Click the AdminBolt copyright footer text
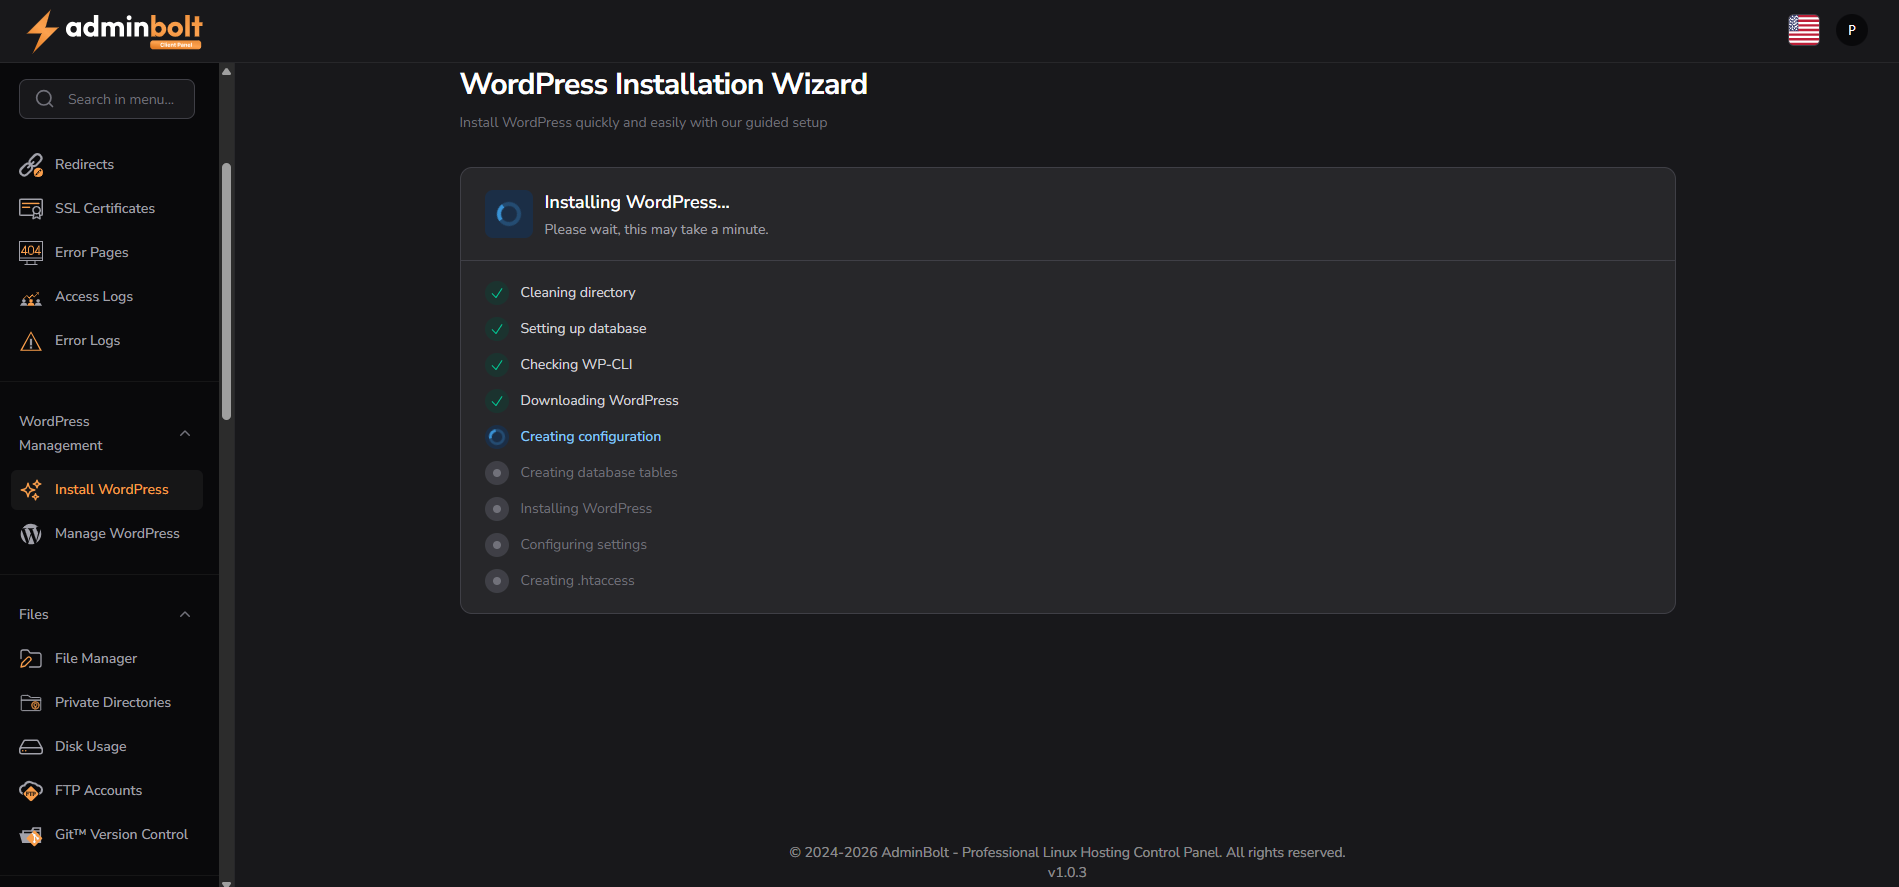Viewport: 1899px width, 887px height. coord(1067,853)
